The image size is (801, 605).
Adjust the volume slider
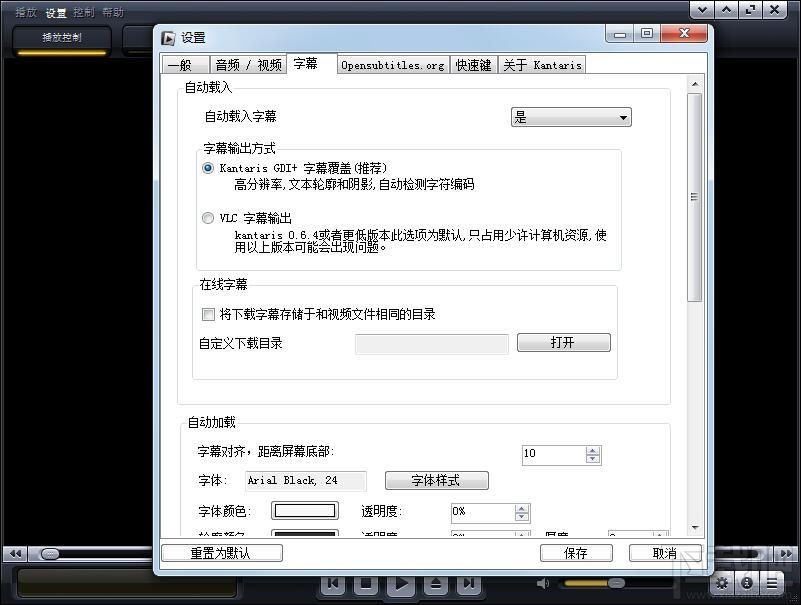pos(614,583)
